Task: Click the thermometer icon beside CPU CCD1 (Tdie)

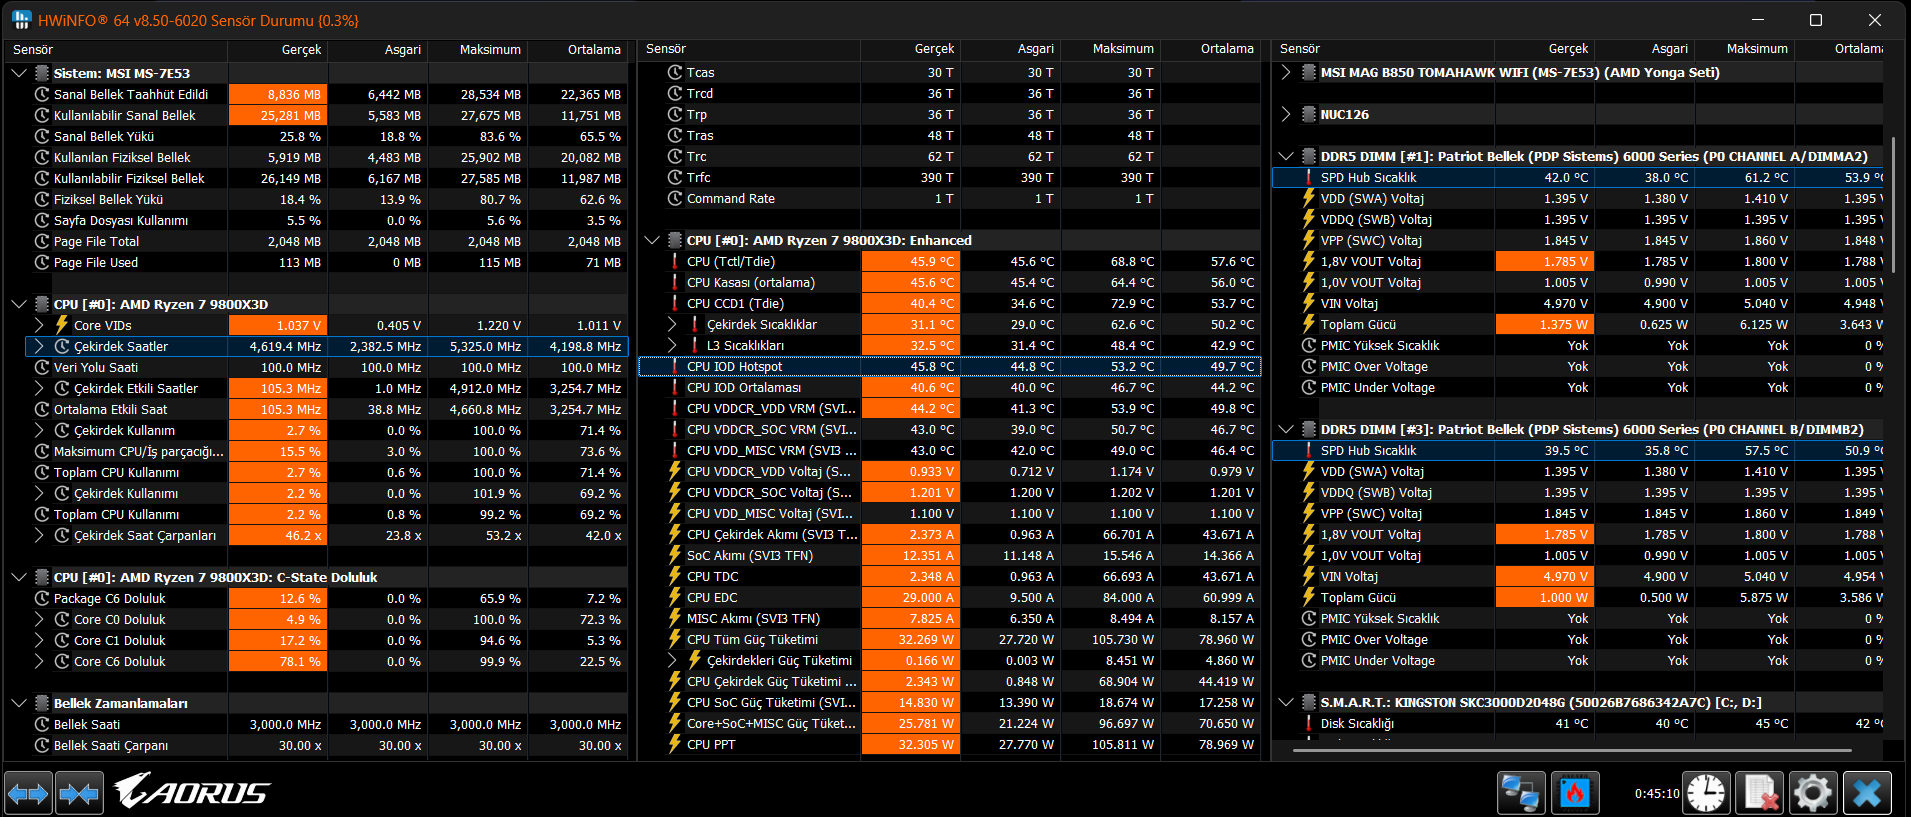Action: pos(675,304)
